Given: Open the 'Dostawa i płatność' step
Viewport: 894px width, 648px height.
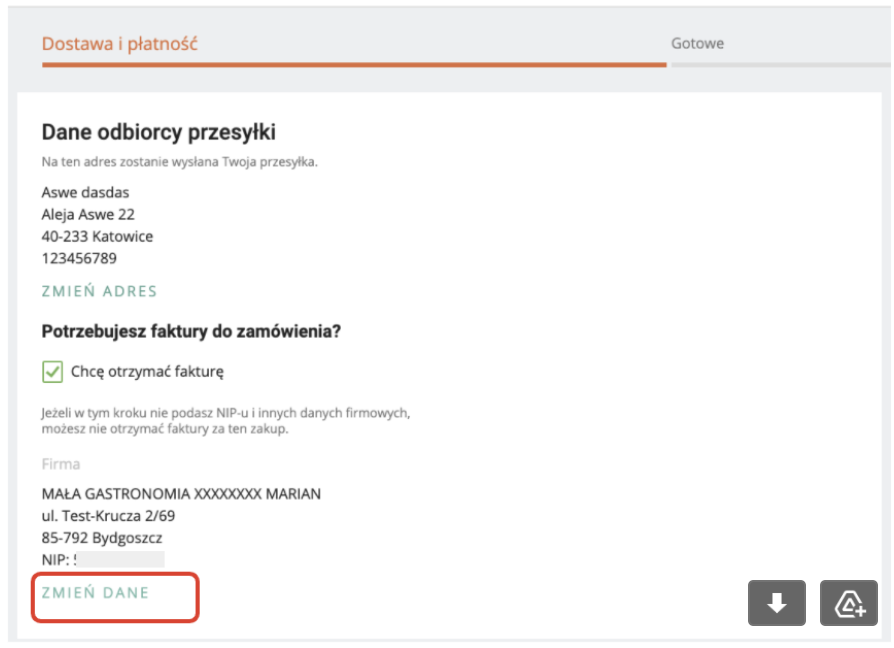Looking at the screenshot, I should click(120, 43).
